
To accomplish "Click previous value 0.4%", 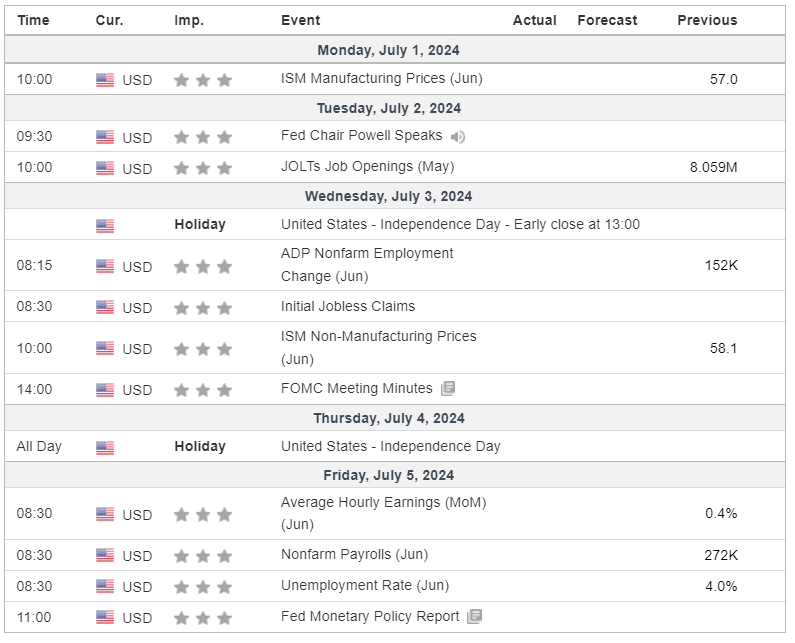I will click(721, 513).
